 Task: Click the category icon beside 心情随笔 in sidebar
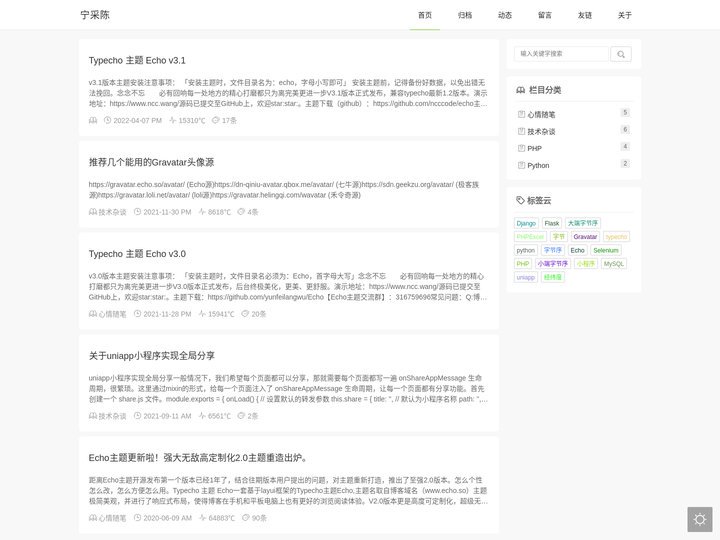tap(521, 114)
